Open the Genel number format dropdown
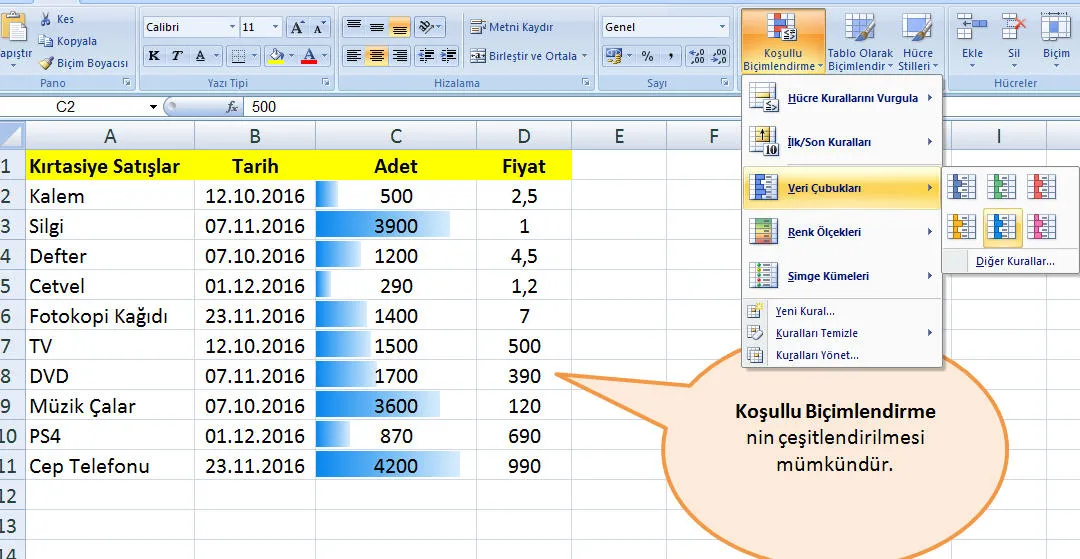This screenshot has height=559, width=1080. tap(722, 27)
